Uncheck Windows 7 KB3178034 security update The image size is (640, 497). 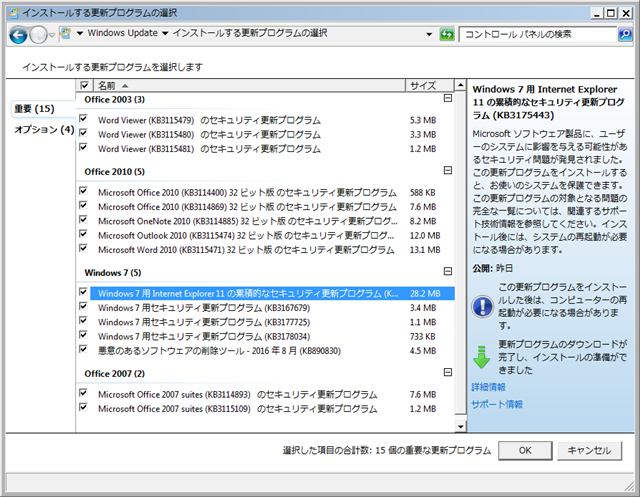tap(83, 335)
